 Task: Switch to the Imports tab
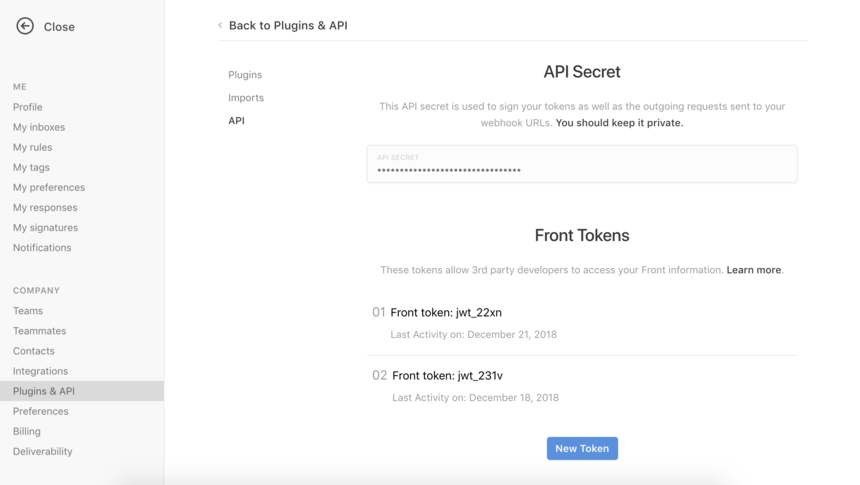(246, 98)
